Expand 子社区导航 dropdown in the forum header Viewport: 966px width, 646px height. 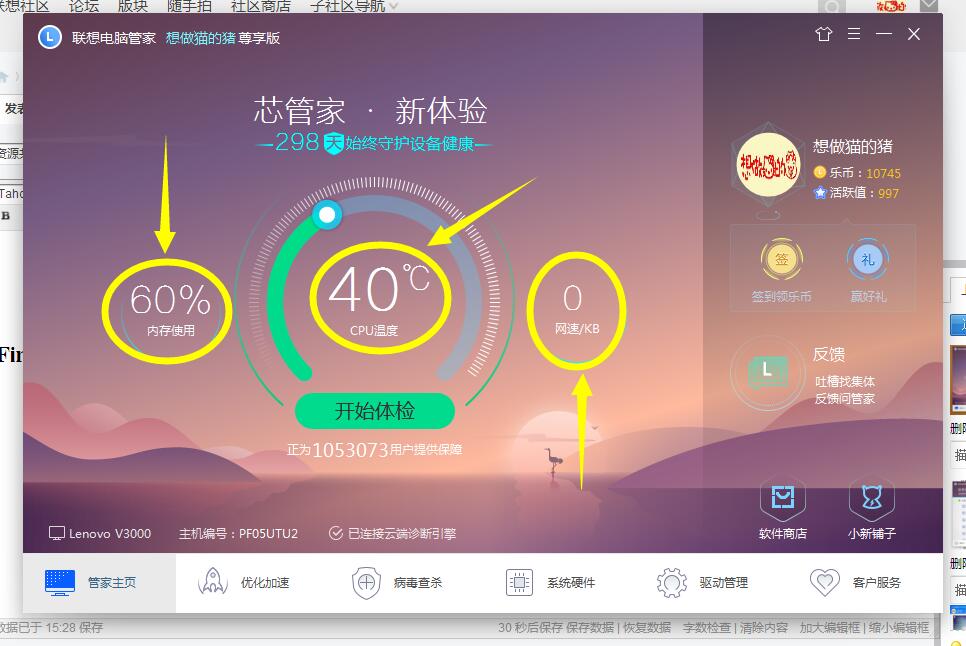(x=354, y=6)
